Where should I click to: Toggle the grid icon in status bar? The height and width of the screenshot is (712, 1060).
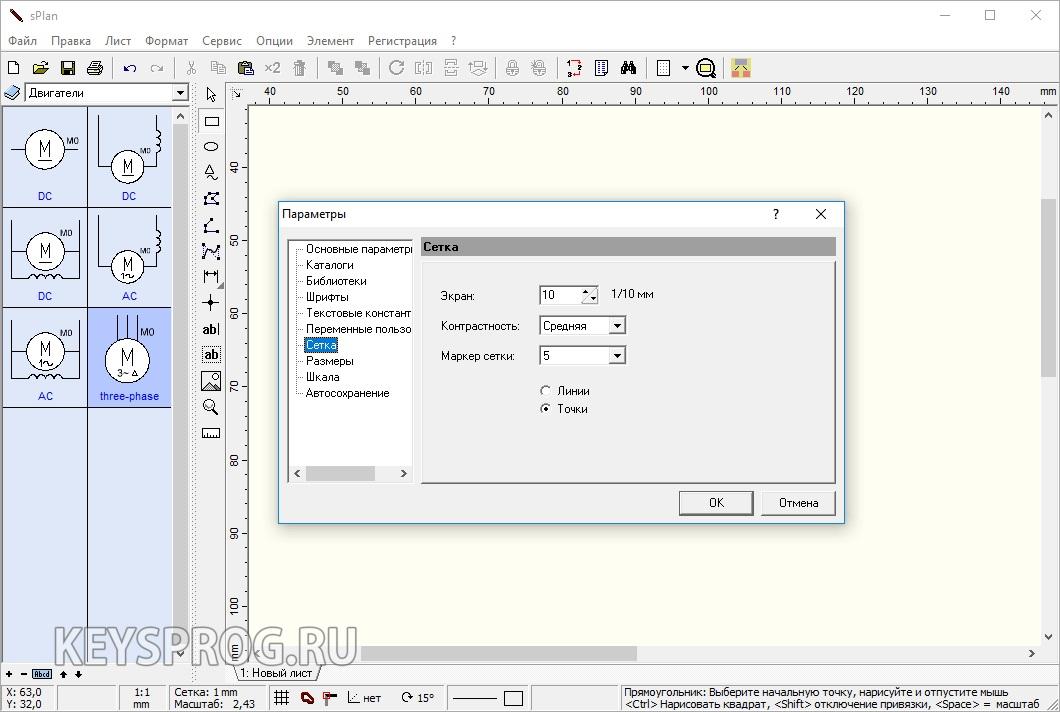click(x=282, y=697)
